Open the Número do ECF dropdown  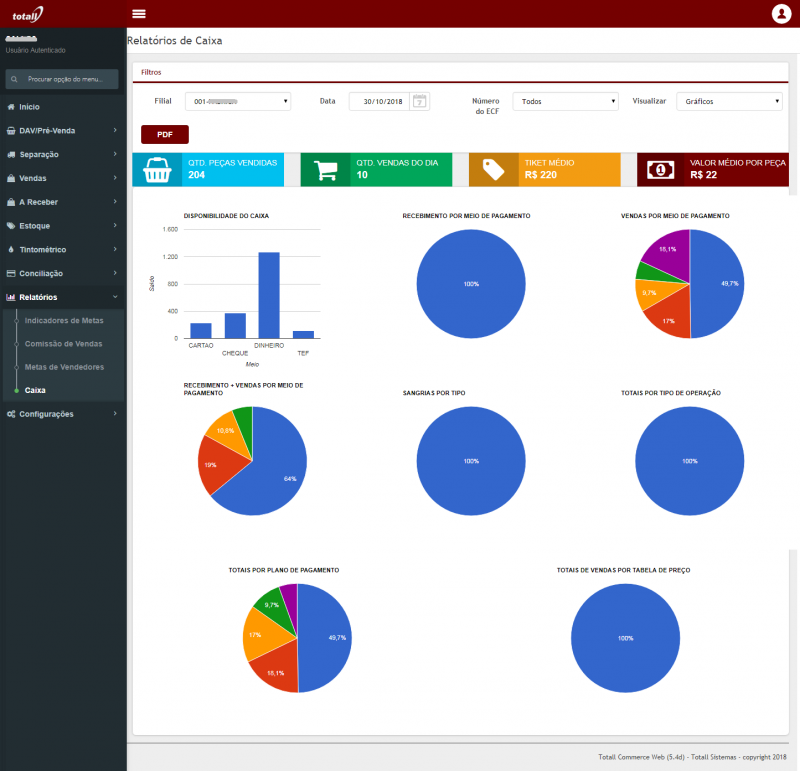565,101
